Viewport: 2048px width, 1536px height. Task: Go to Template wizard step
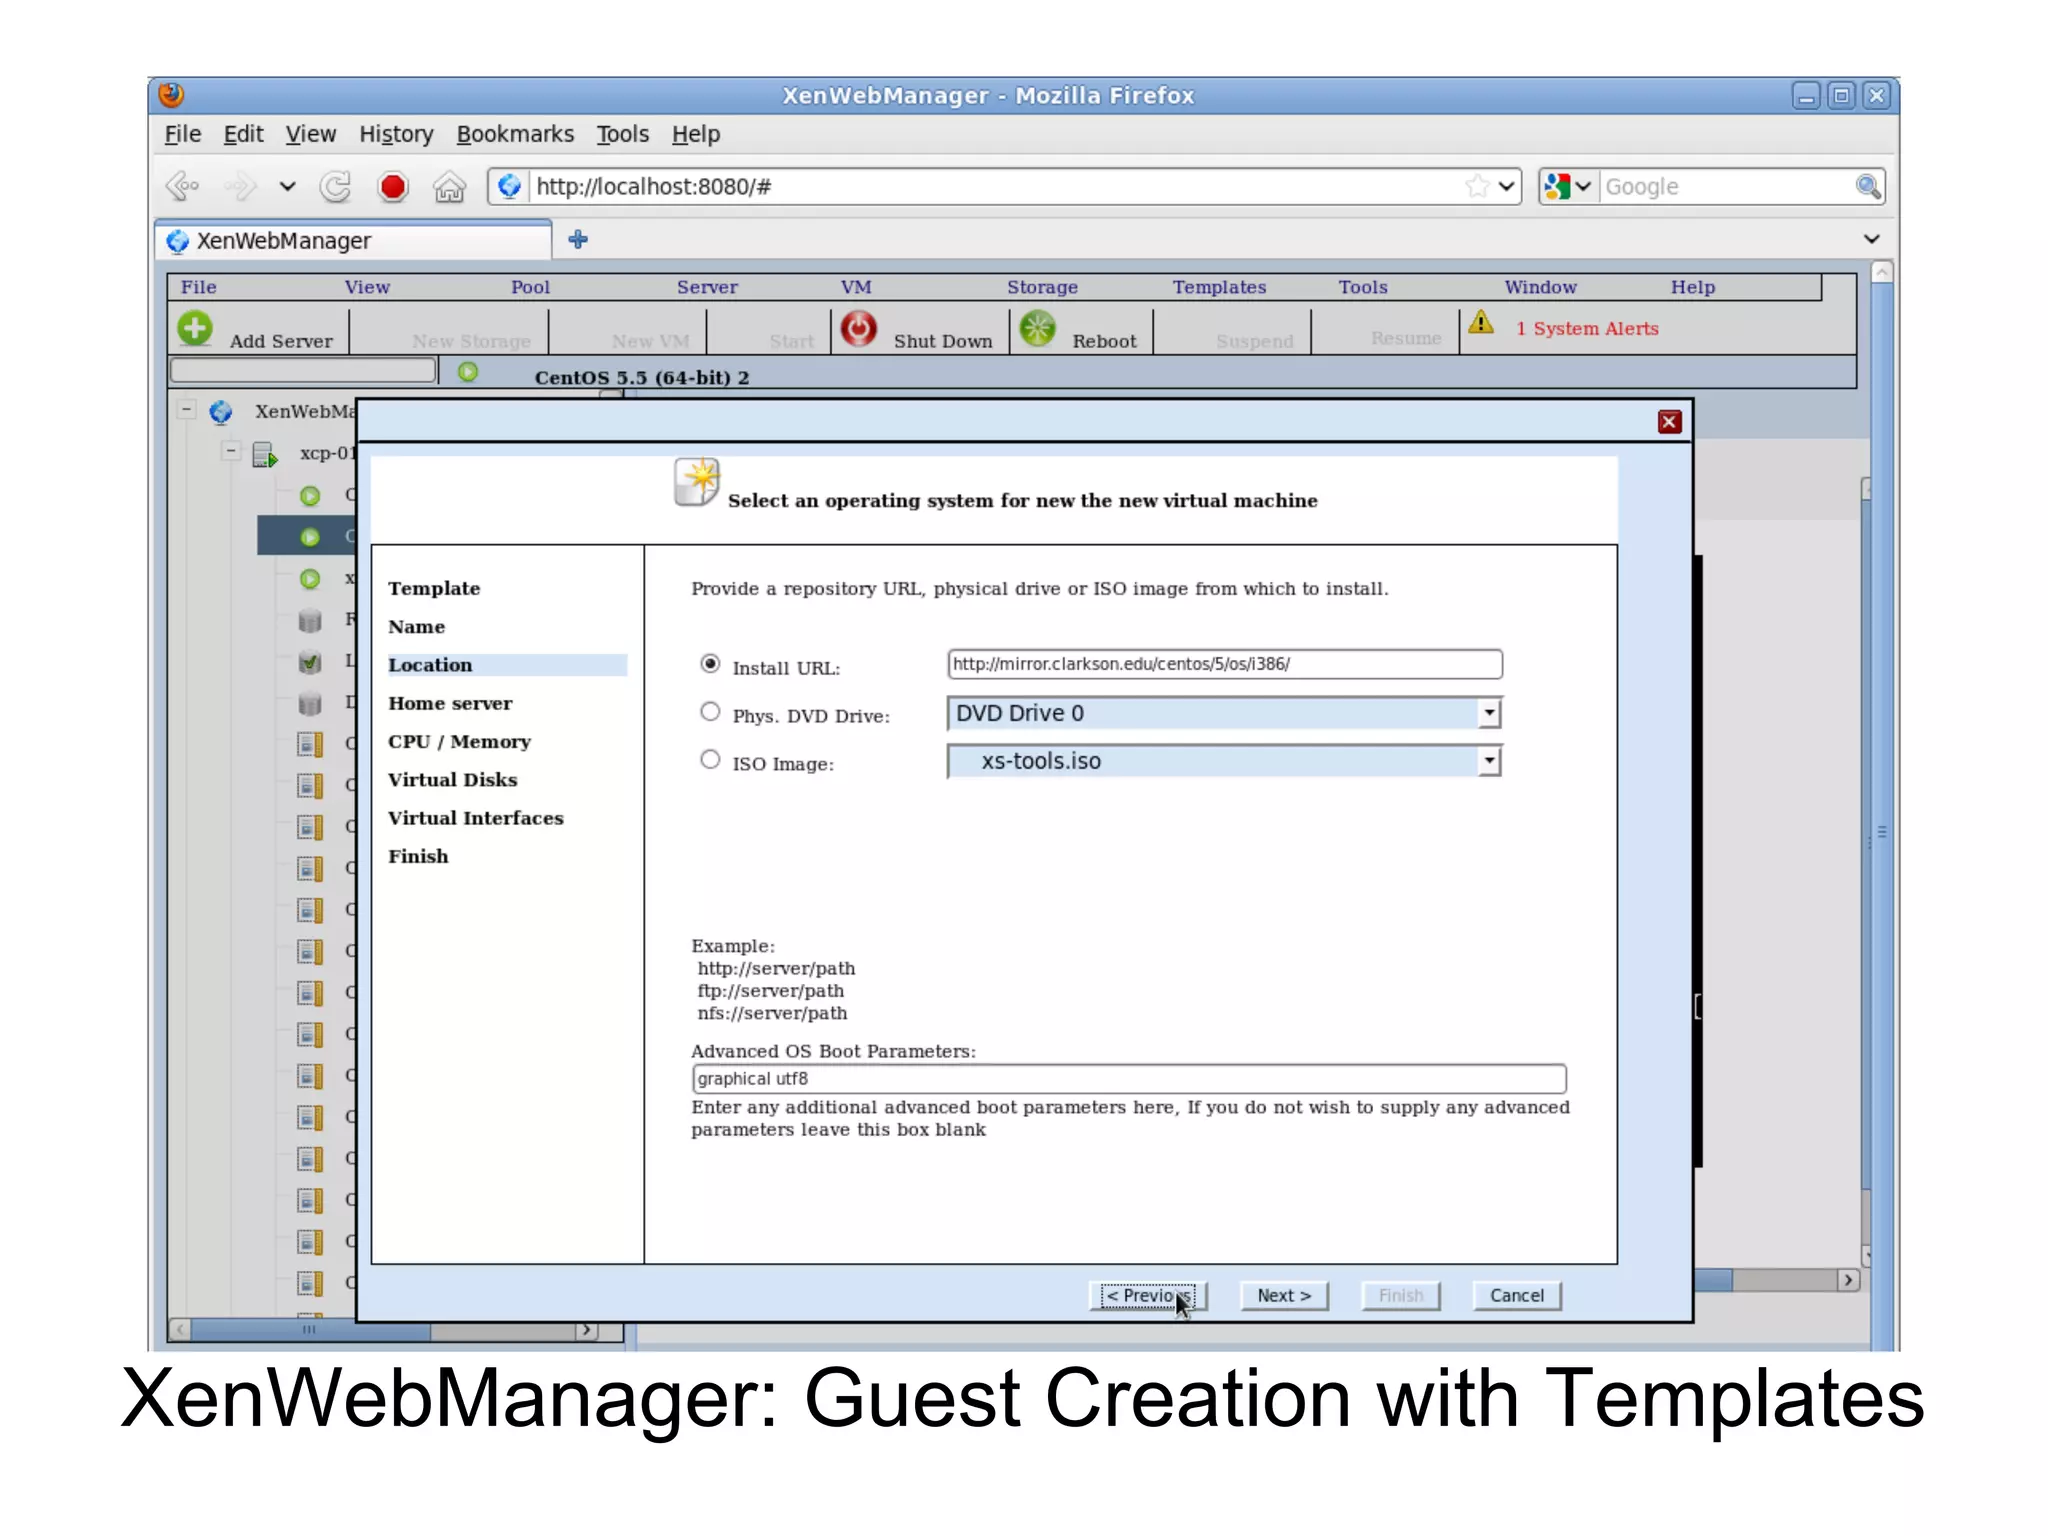pos(434,588)
